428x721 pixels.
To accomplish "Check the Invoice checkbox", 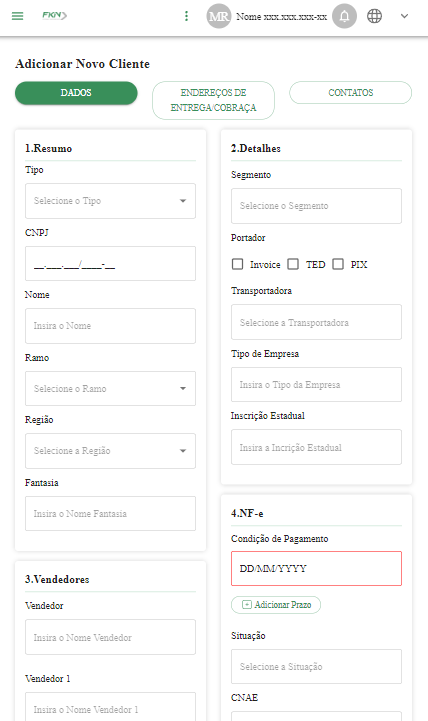I will click(x=237, y=264).
